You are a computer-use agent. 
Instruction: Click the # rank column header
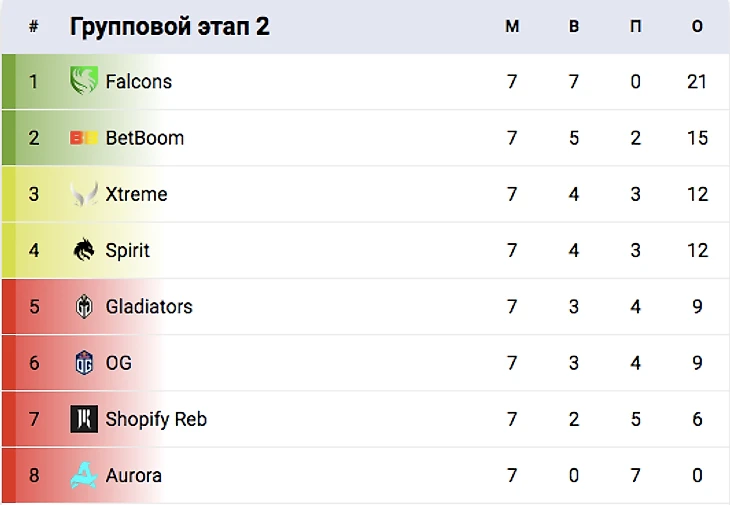tap(34, 27)
